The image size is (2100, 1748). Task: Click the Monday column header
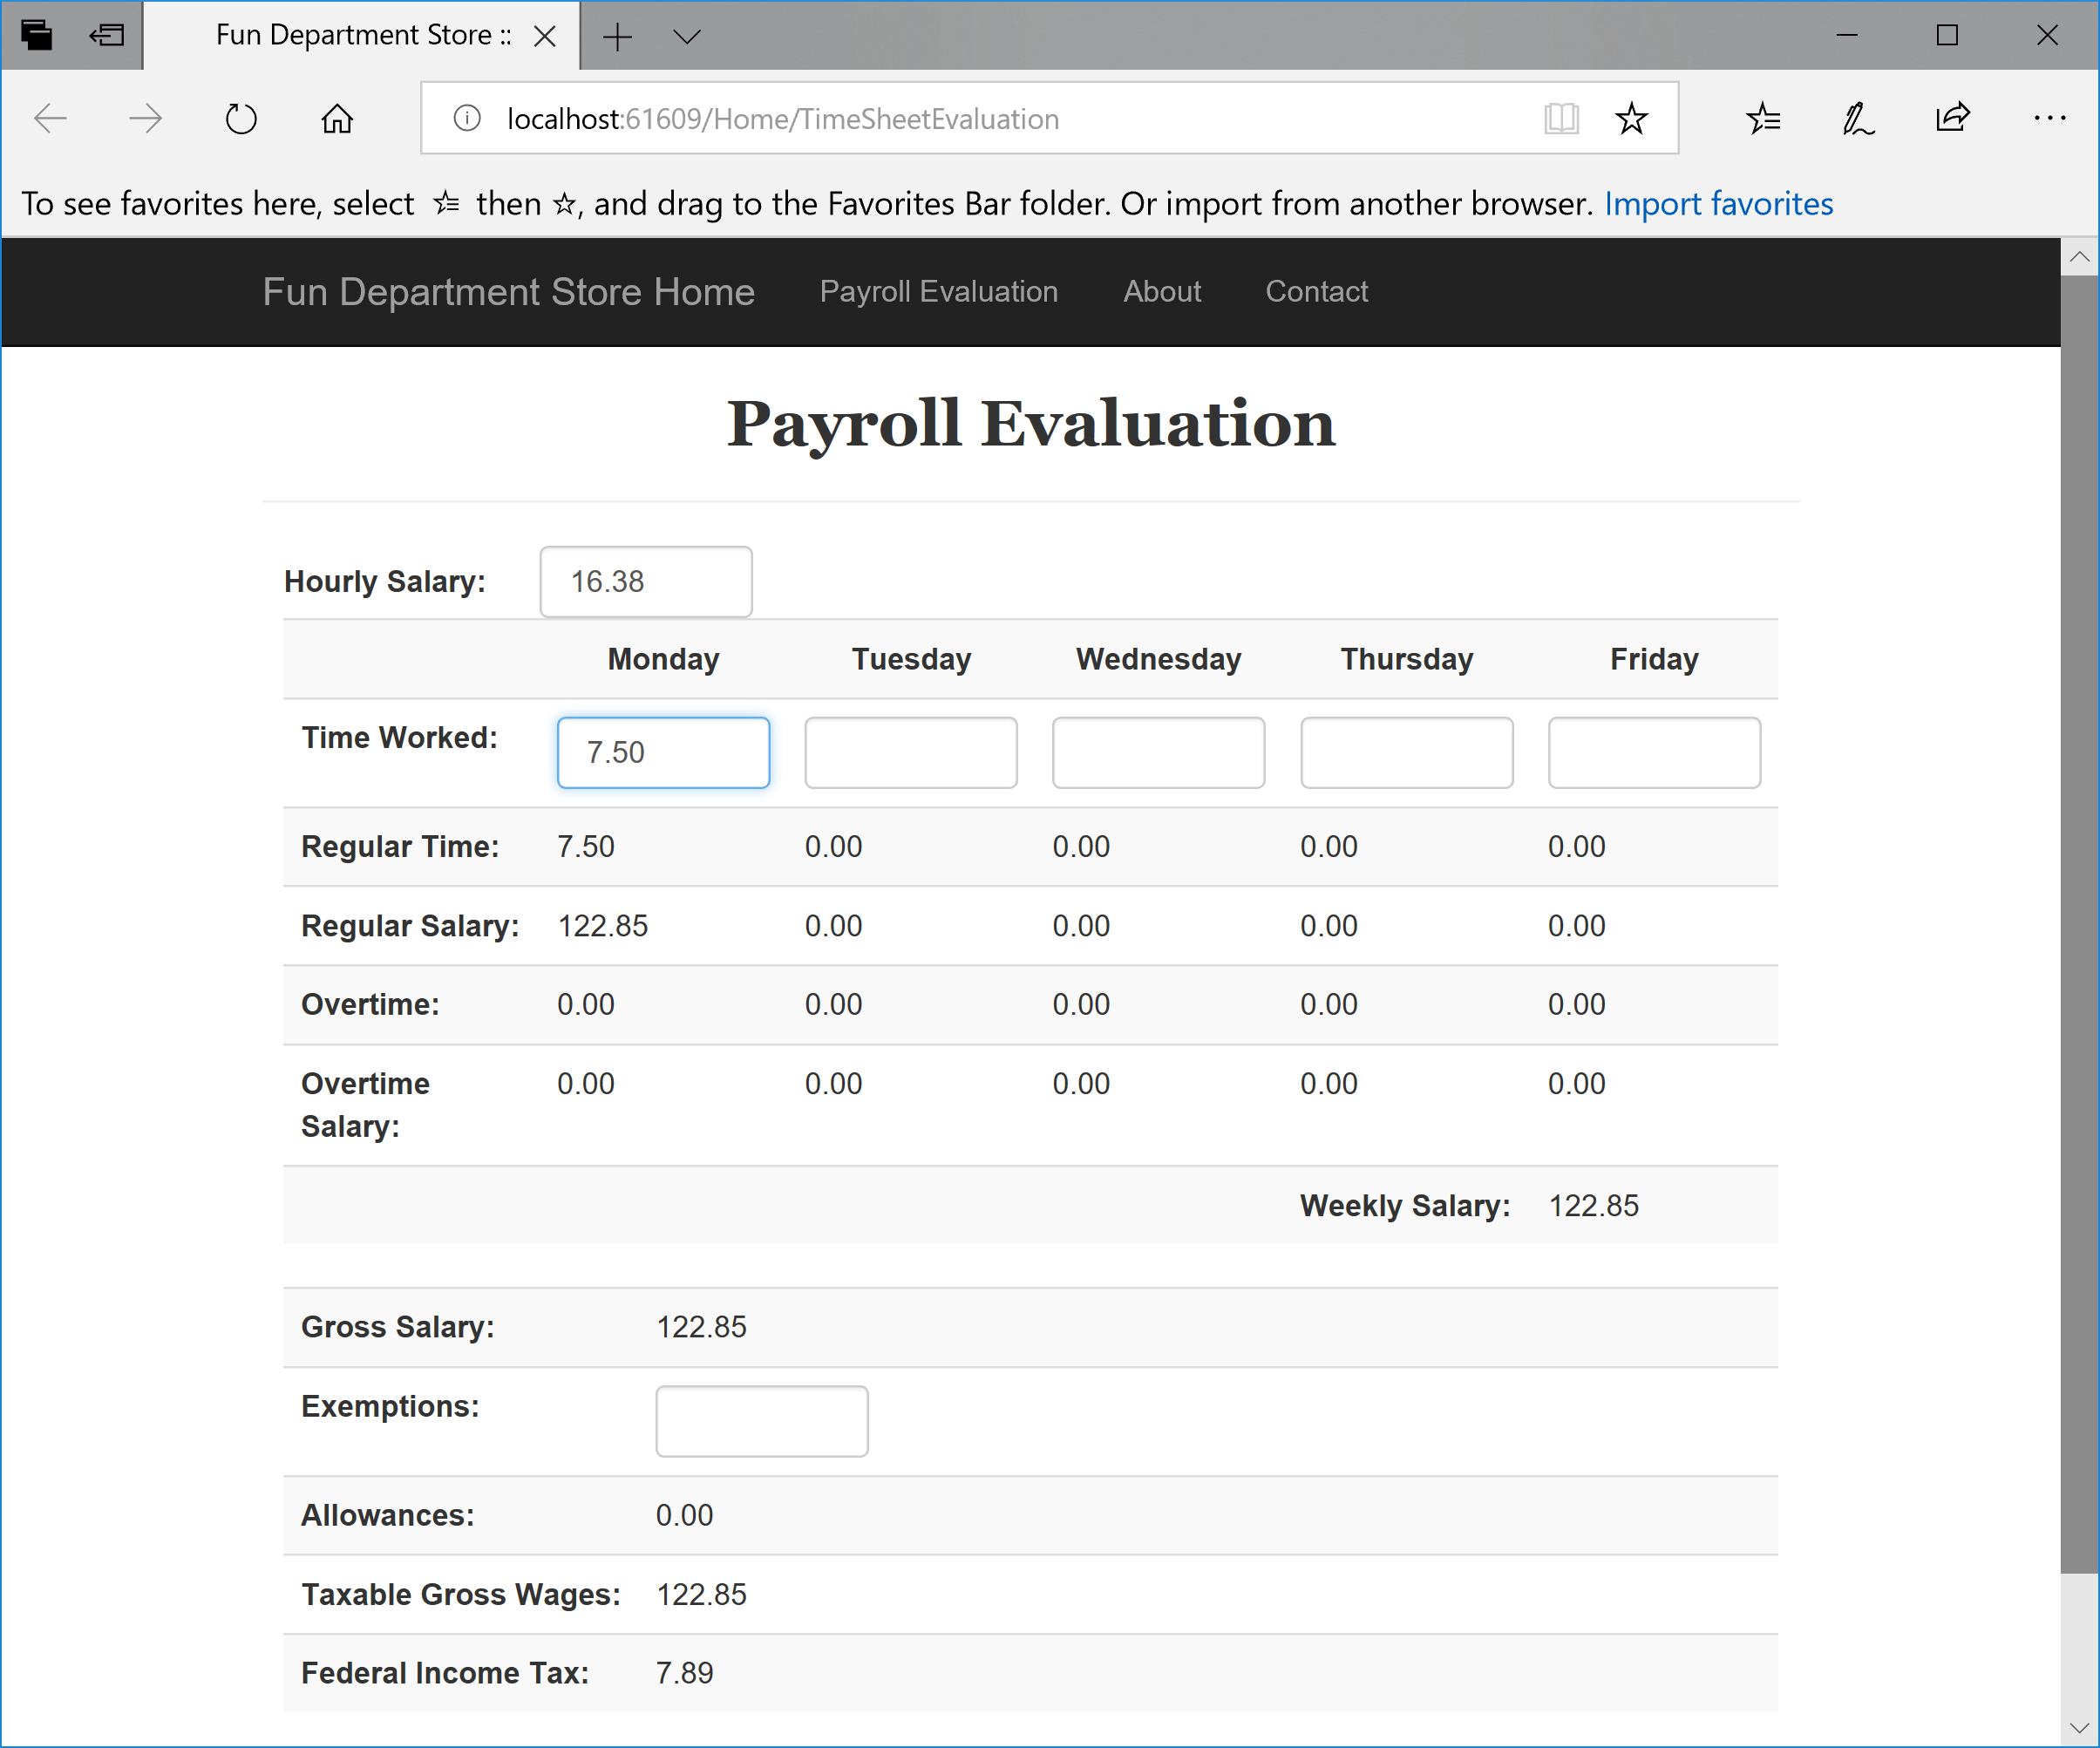pos(663,660)
